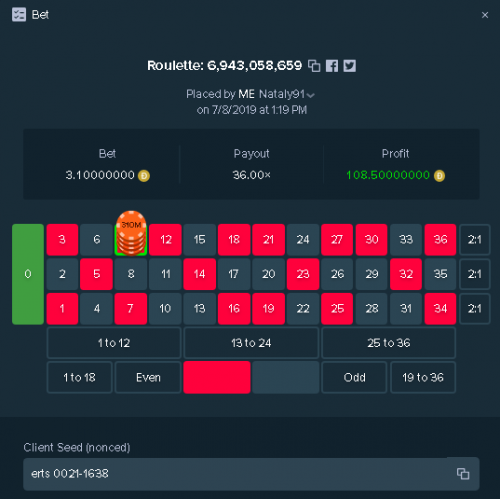Select the green 0 cell
This screenshot has height=499, width=500.
[28, 274]
